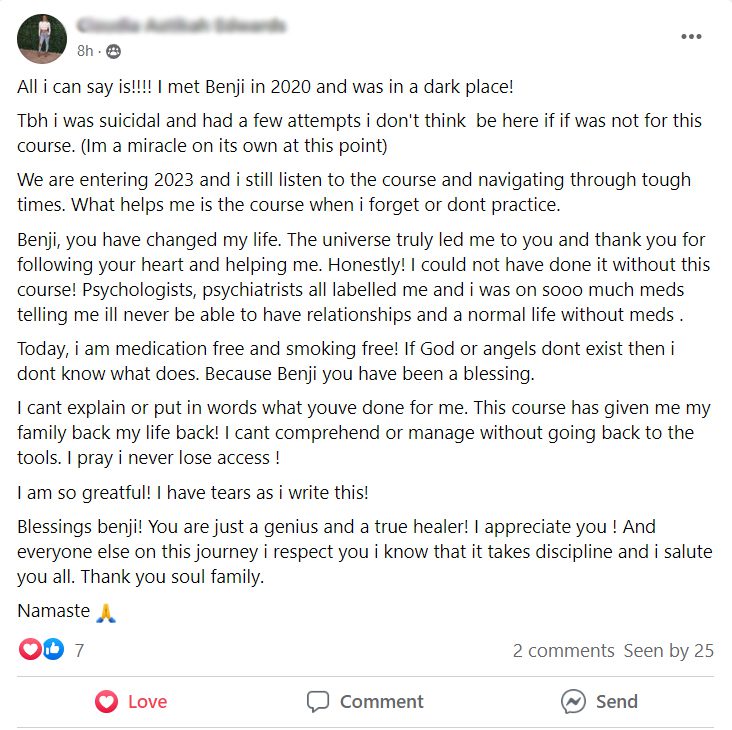Click the "I am so greatful!" paragraph

[193, 492]
